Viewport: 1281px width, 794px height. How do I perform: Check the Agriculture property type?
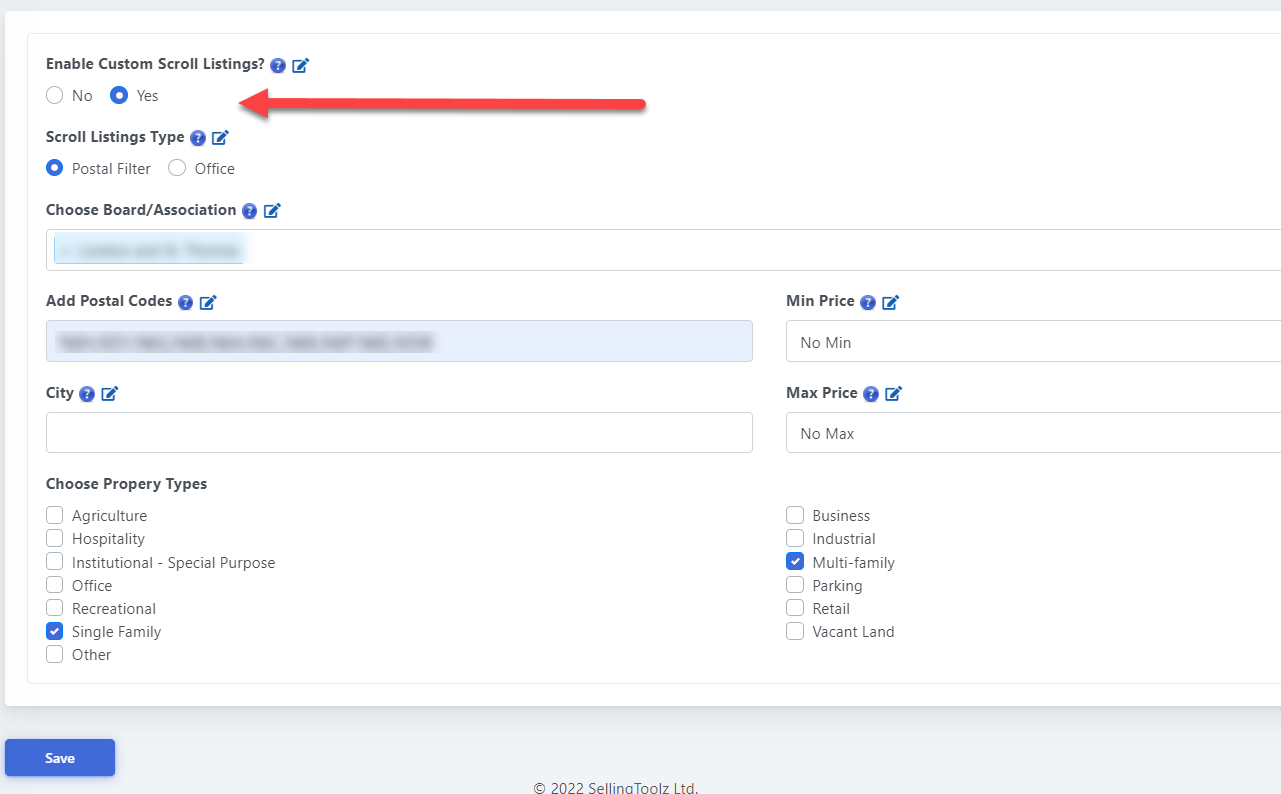(55, 516)
